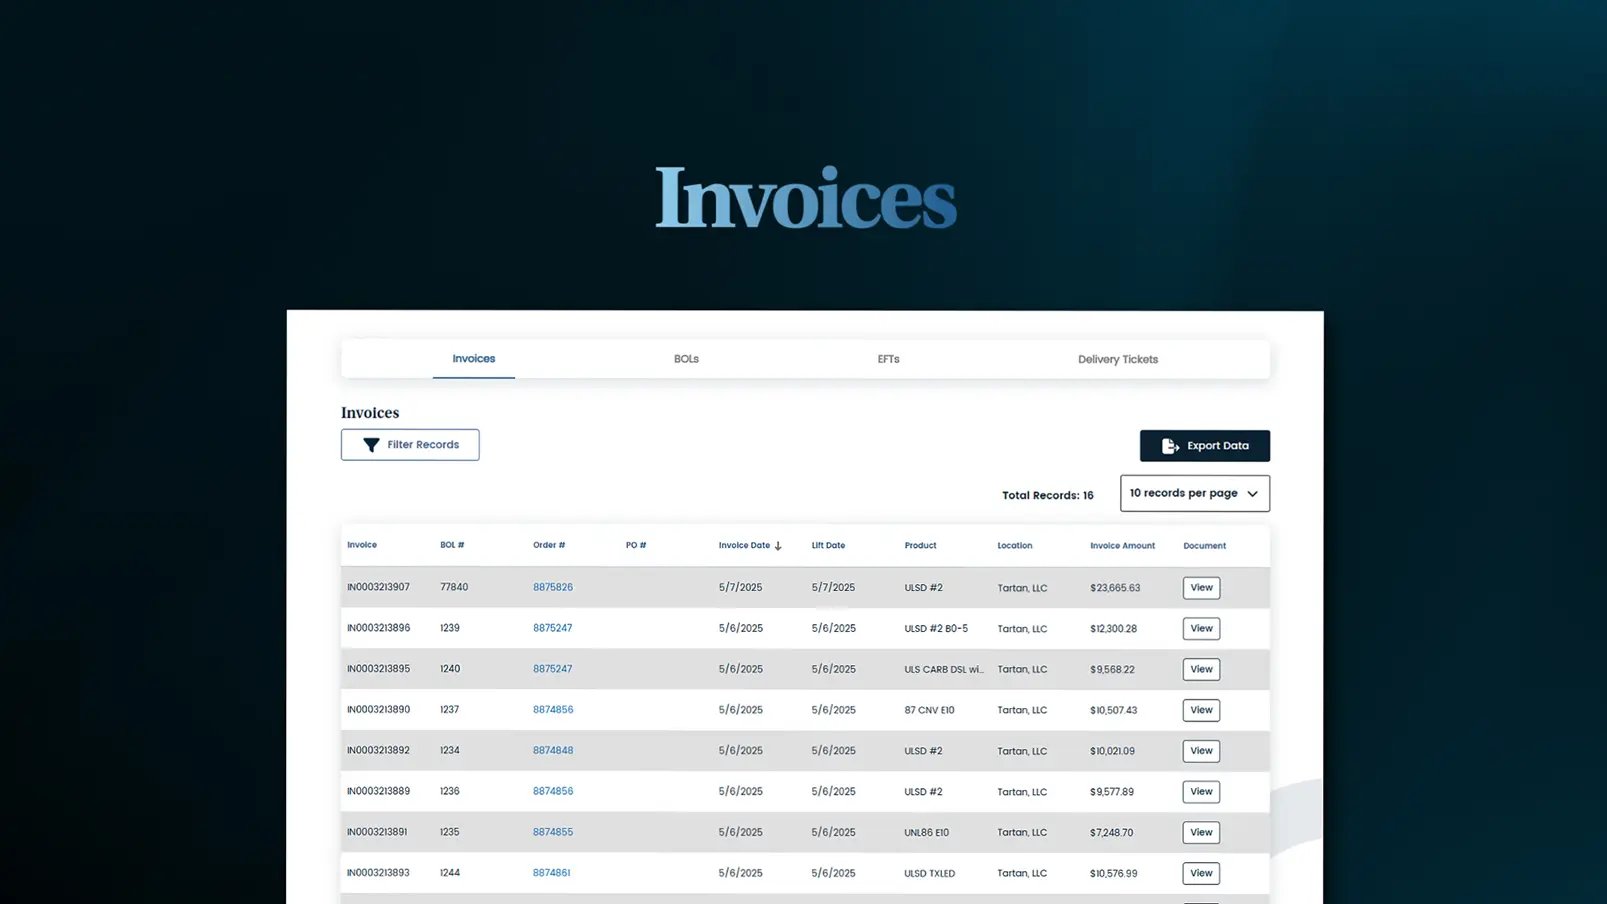The width and height of the screenshot is (1607, 904).
Task: Open the Delivery Tickets tab
Action: coord(1117,359)
